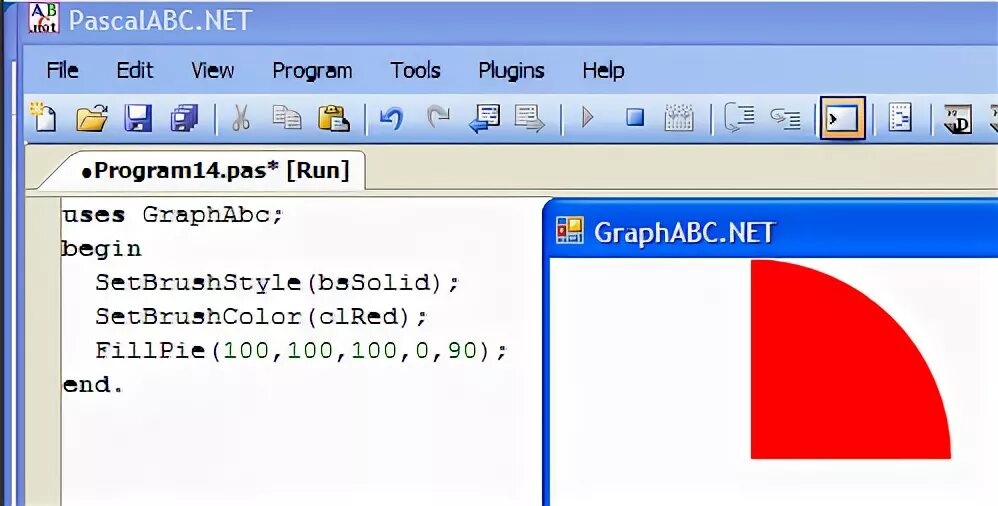Undo the last edit
Screen dimensions: 998x506
click(x=391, y=118)
